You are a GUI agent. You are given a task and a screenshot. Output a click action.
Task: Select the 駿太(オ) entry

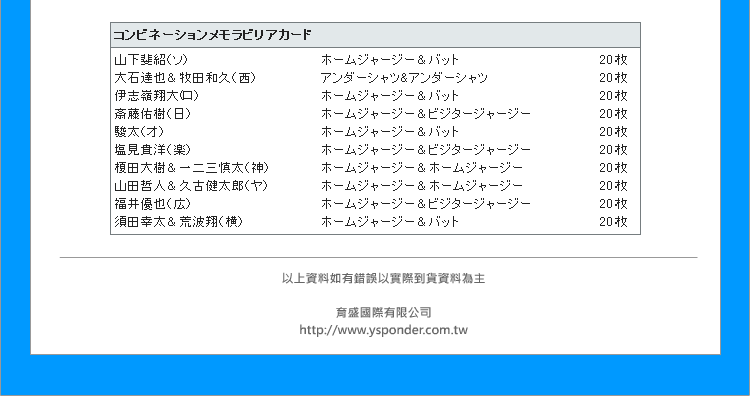pos(139,132)
